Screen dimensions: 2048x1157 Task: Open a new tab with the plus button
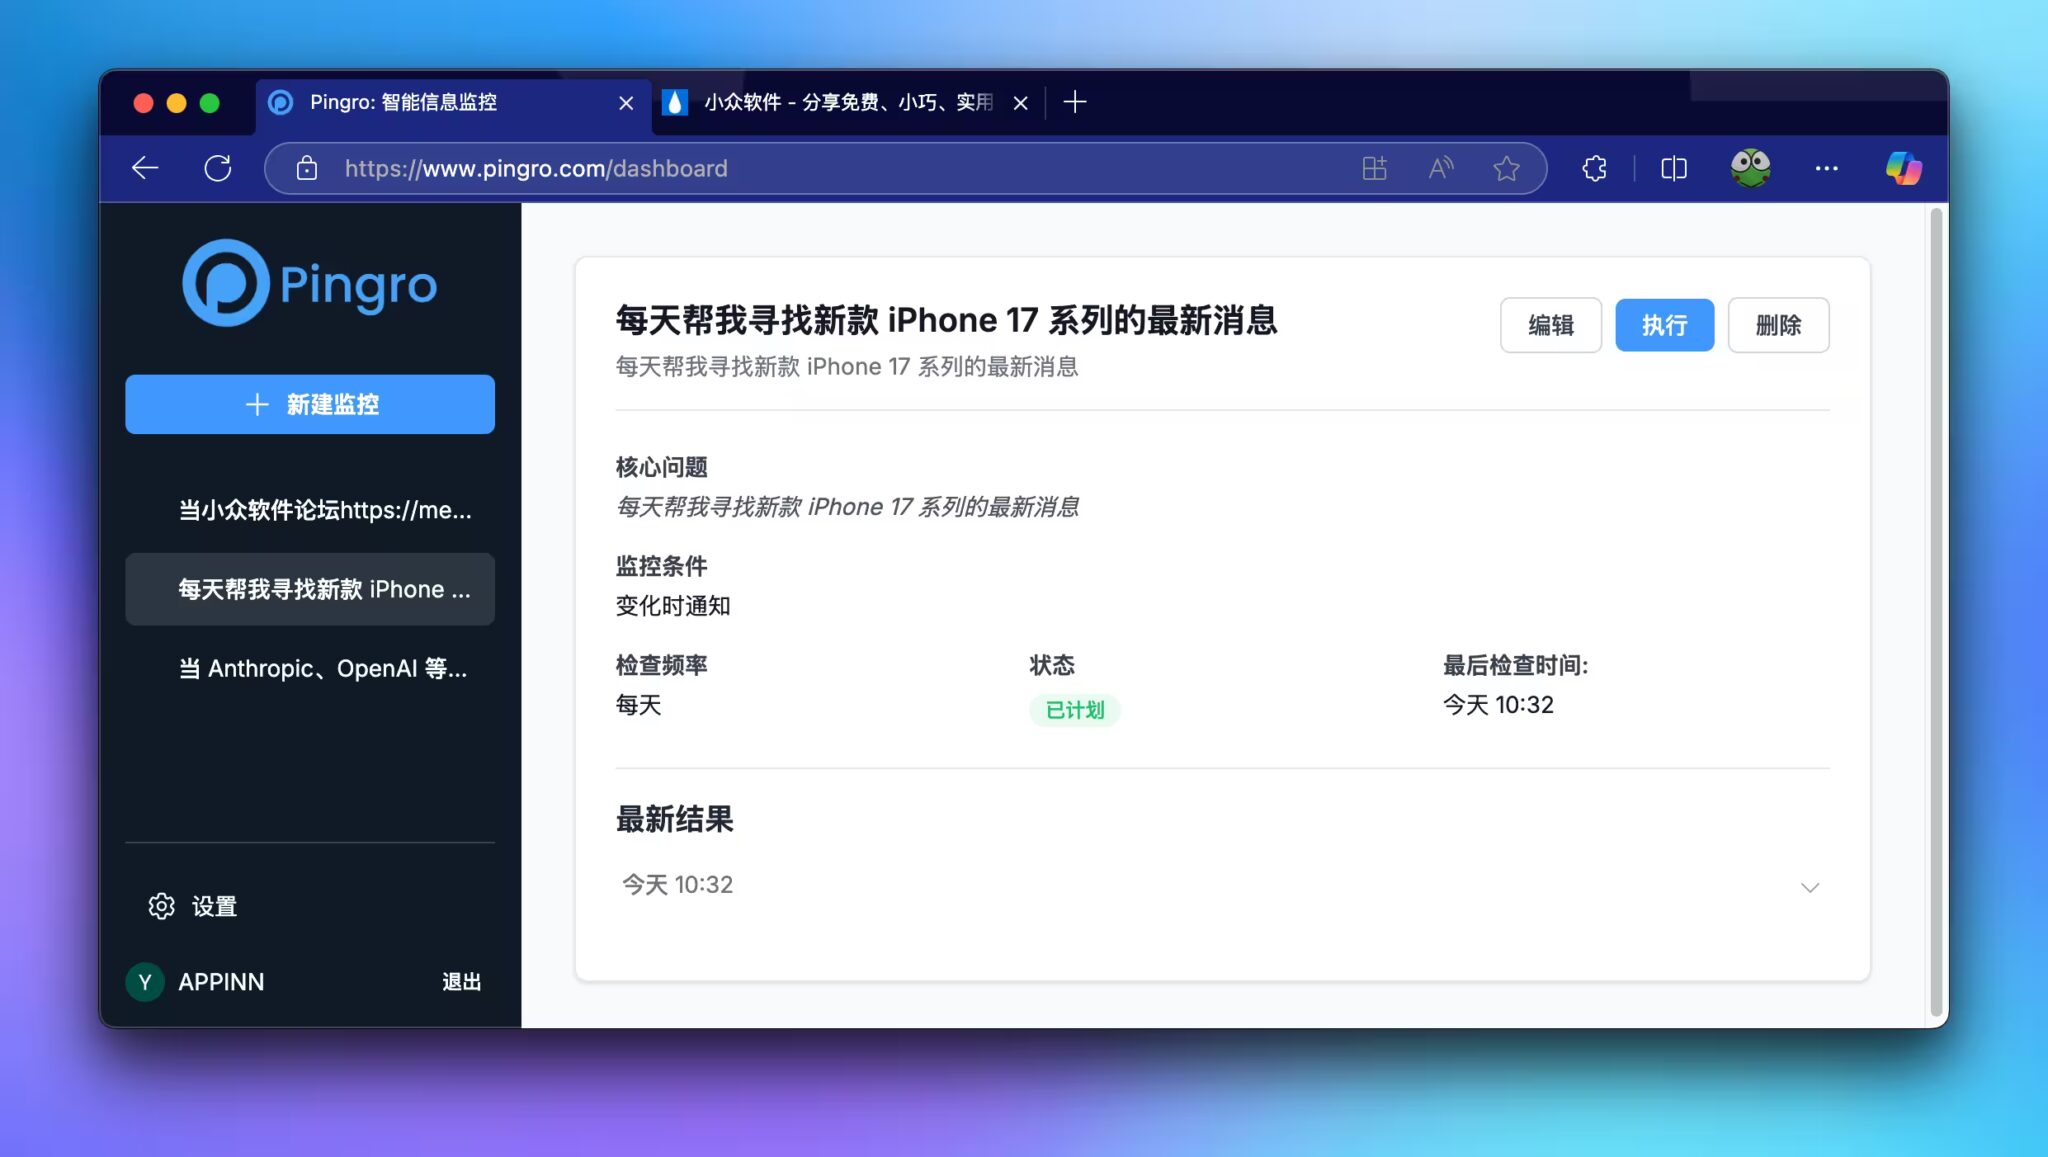coord(1075,102)
